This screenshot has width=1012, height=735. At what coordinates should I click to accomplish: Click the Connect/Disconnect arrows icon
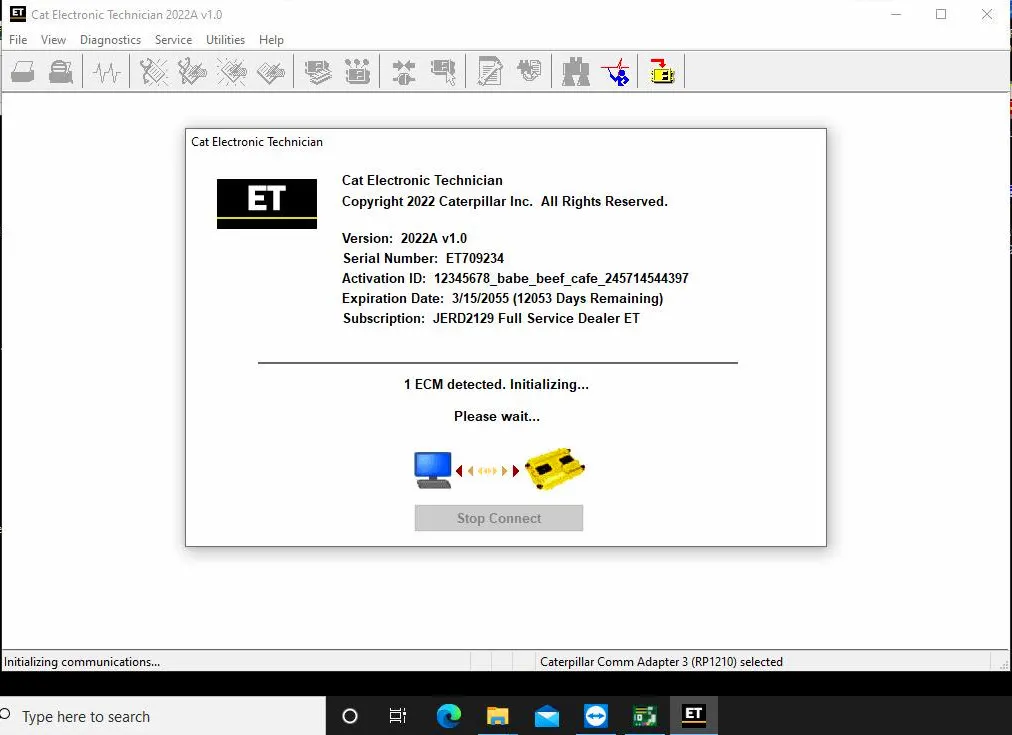point(404,72)
